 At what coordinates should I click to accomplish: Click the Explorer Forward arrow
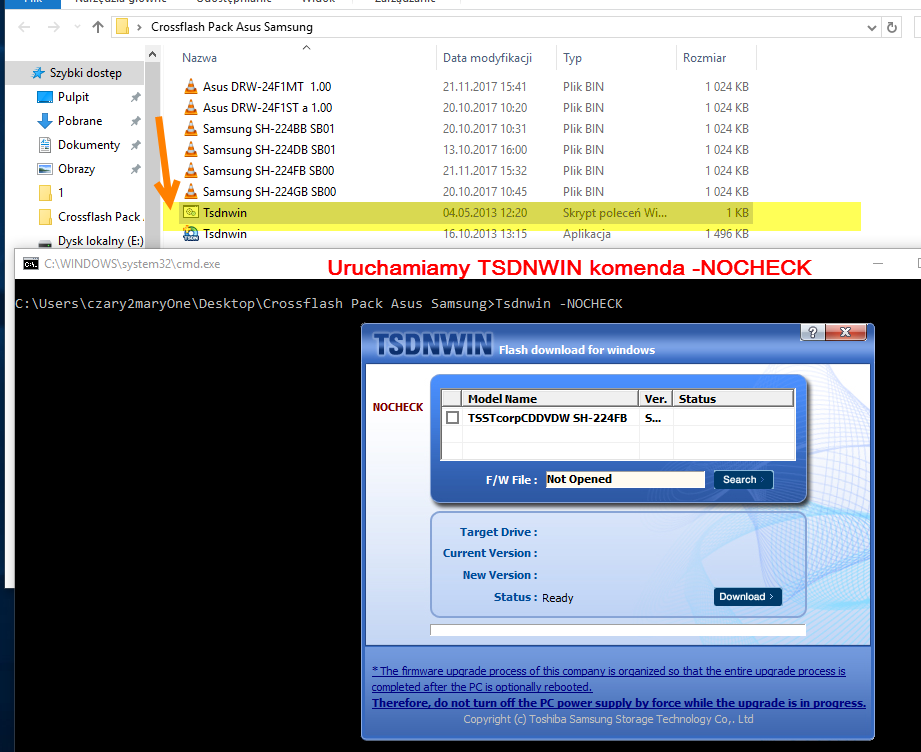53,27
